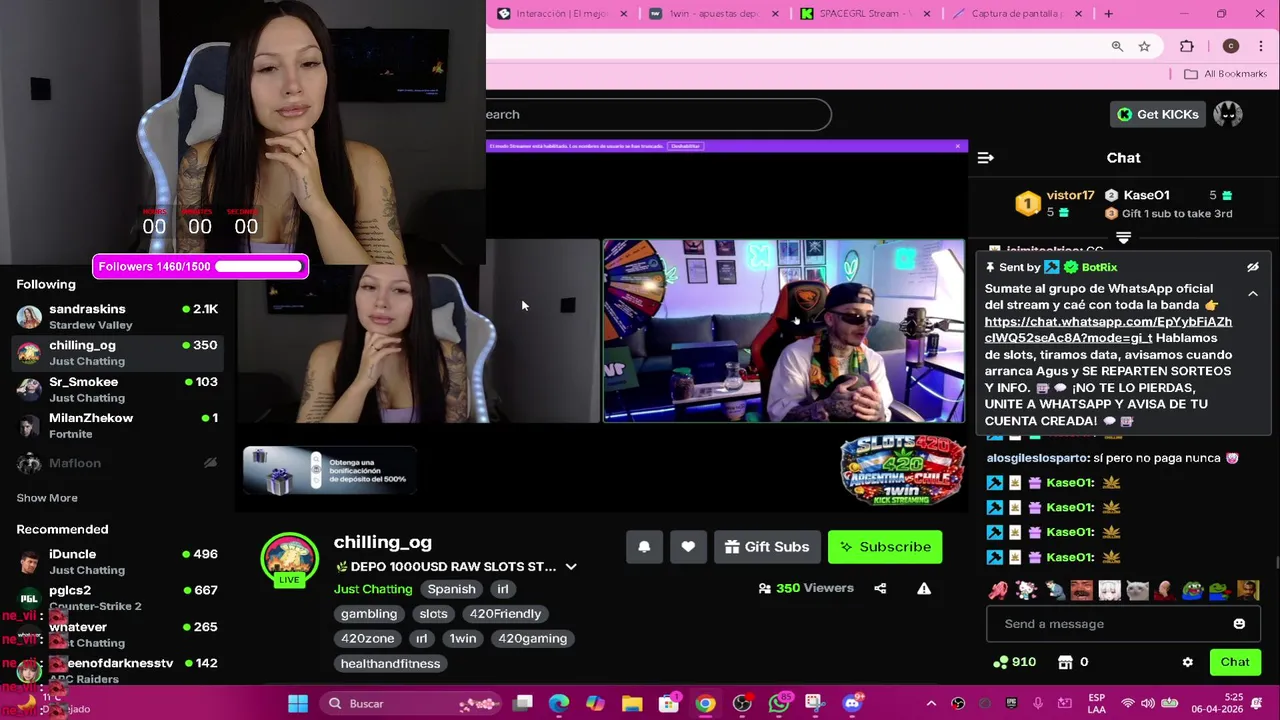The width and height of the screenshot is (1280, 720).
Task: Open WhatsApp from the taskbar
Action: 779,704
